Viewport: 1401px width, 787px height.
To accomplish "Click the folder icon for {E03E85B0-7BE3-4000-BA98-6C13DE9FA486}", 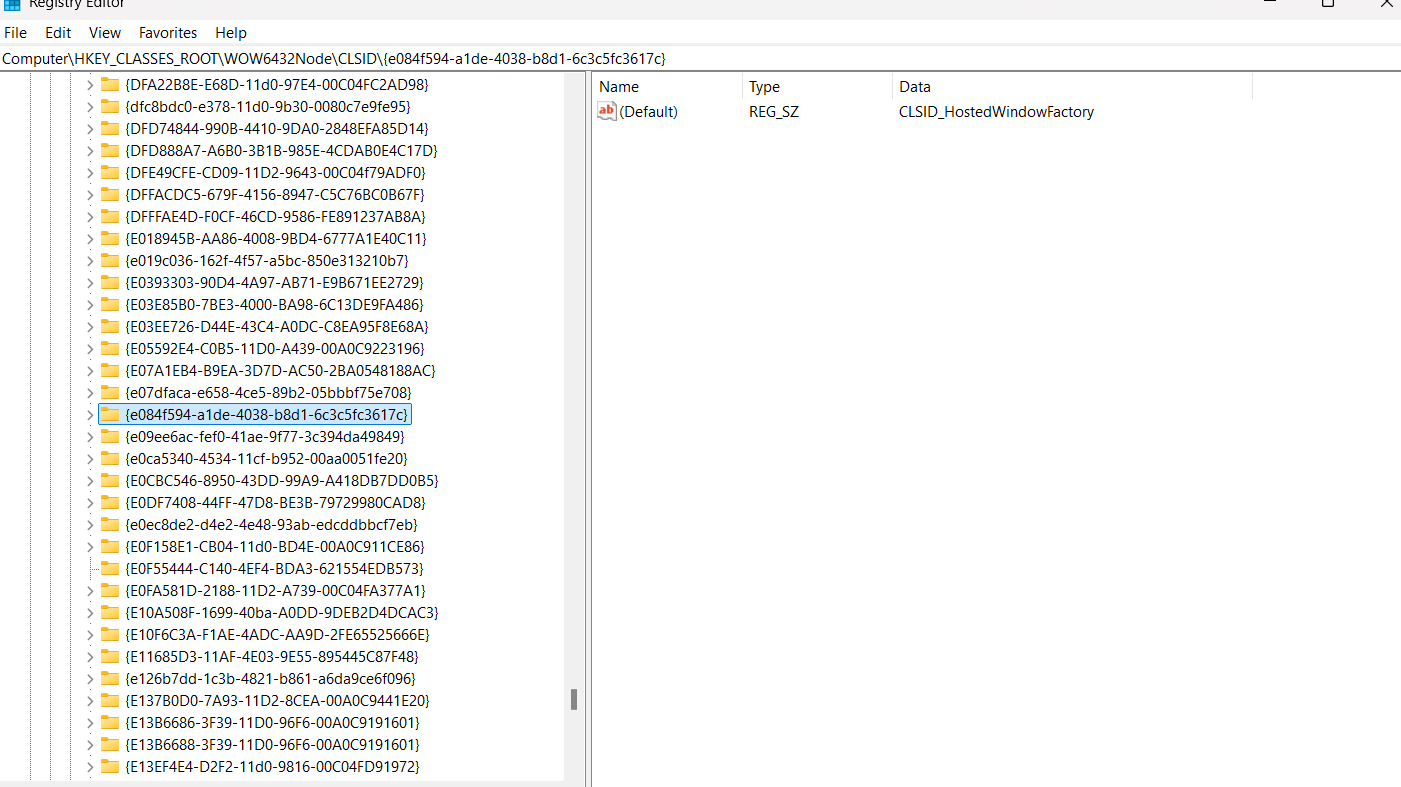I will click(x=110, y=304).
